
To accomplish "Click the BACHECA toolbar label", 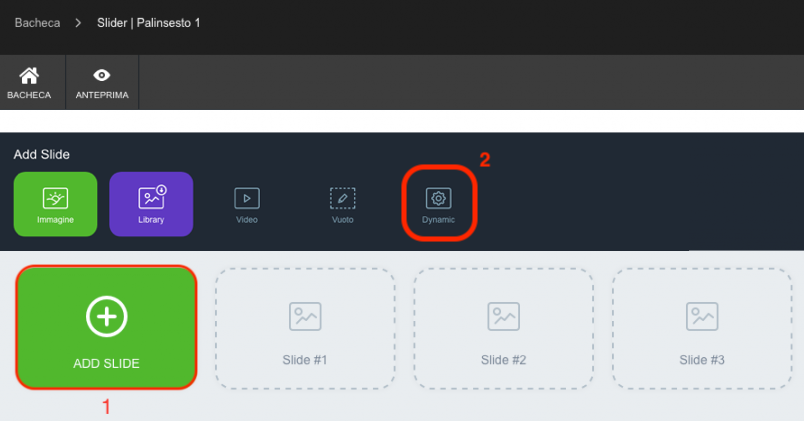I will [x=29, y=95].
